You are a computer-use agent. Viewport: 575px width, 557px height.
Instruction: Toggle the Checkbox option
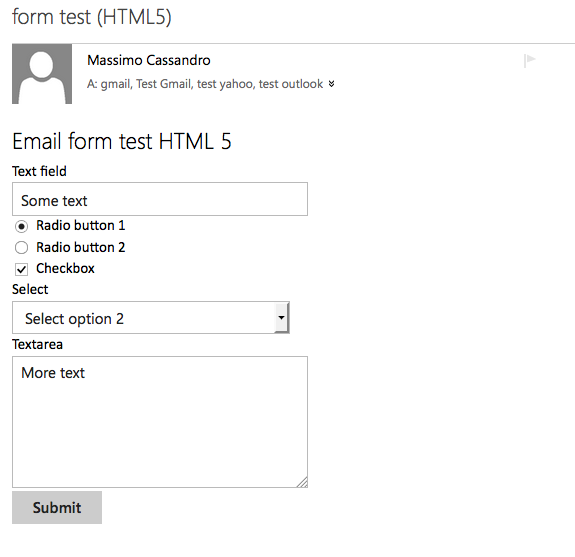coord(21,270)
